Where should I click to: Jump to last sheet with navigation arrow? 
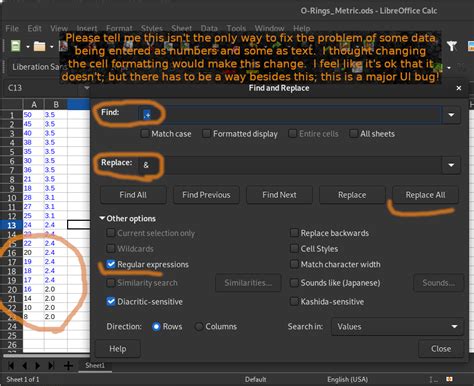pyautogui.click(x=51, y=366)
